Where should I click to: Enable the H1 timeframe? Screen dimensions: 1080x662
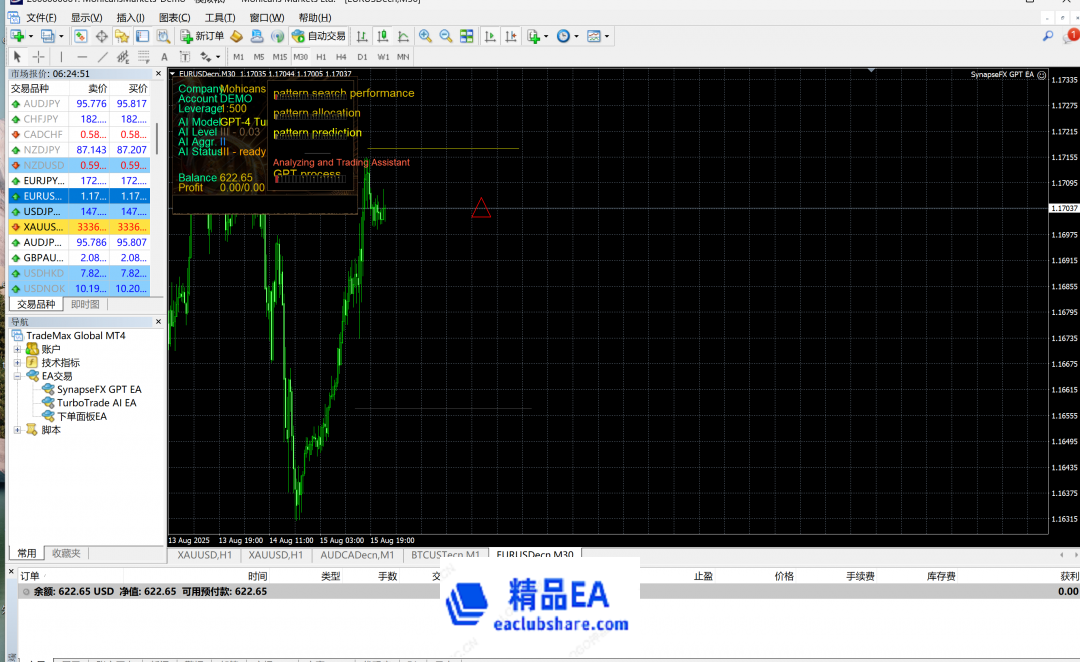point(321,57)
